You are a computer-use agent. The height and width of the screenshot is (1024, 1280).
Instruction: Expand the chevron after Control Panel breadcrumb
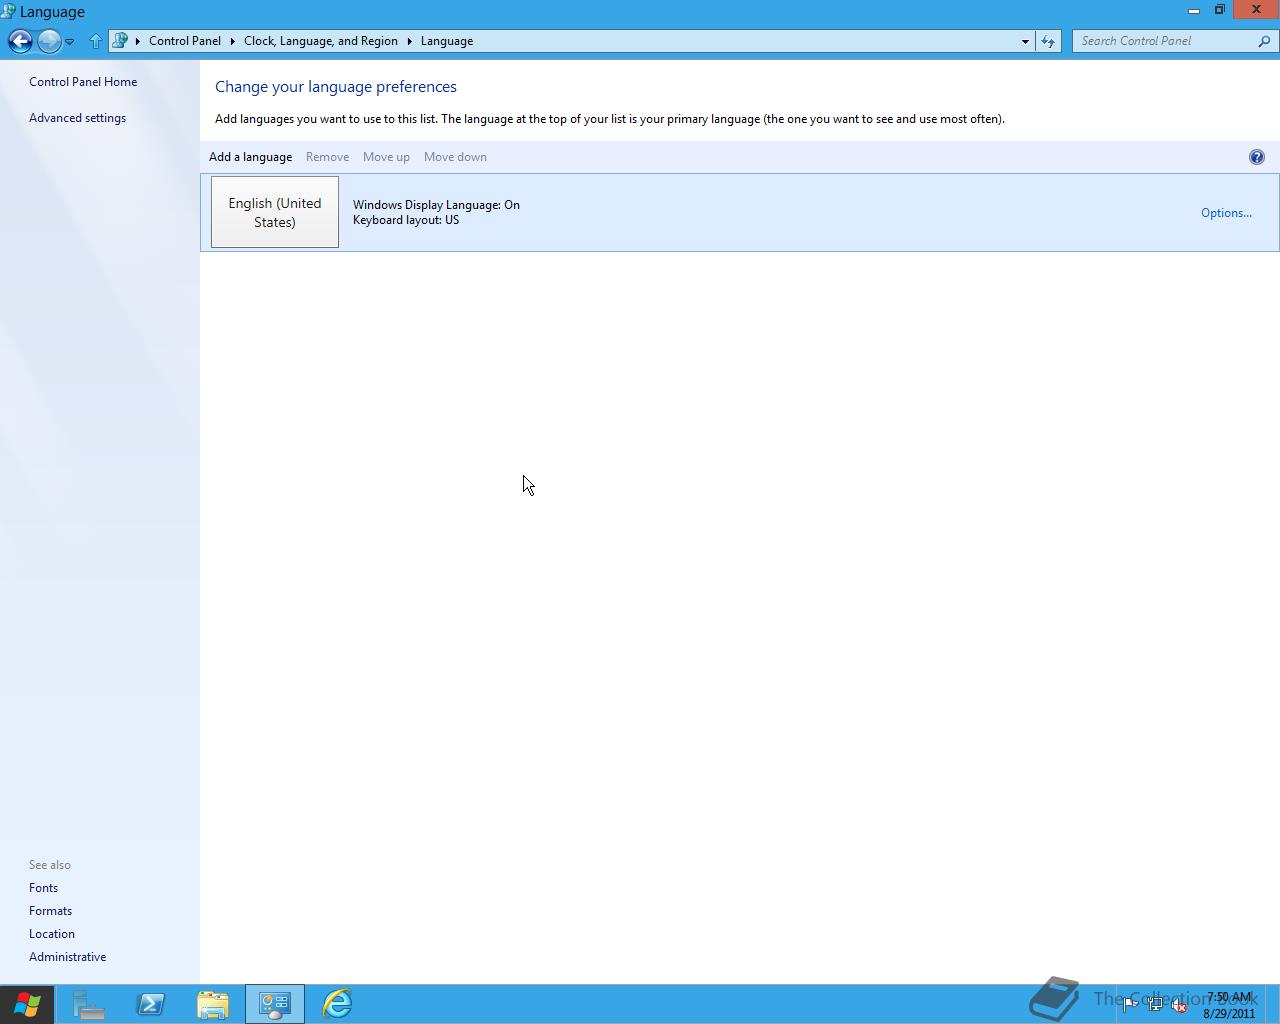[233, 41]
